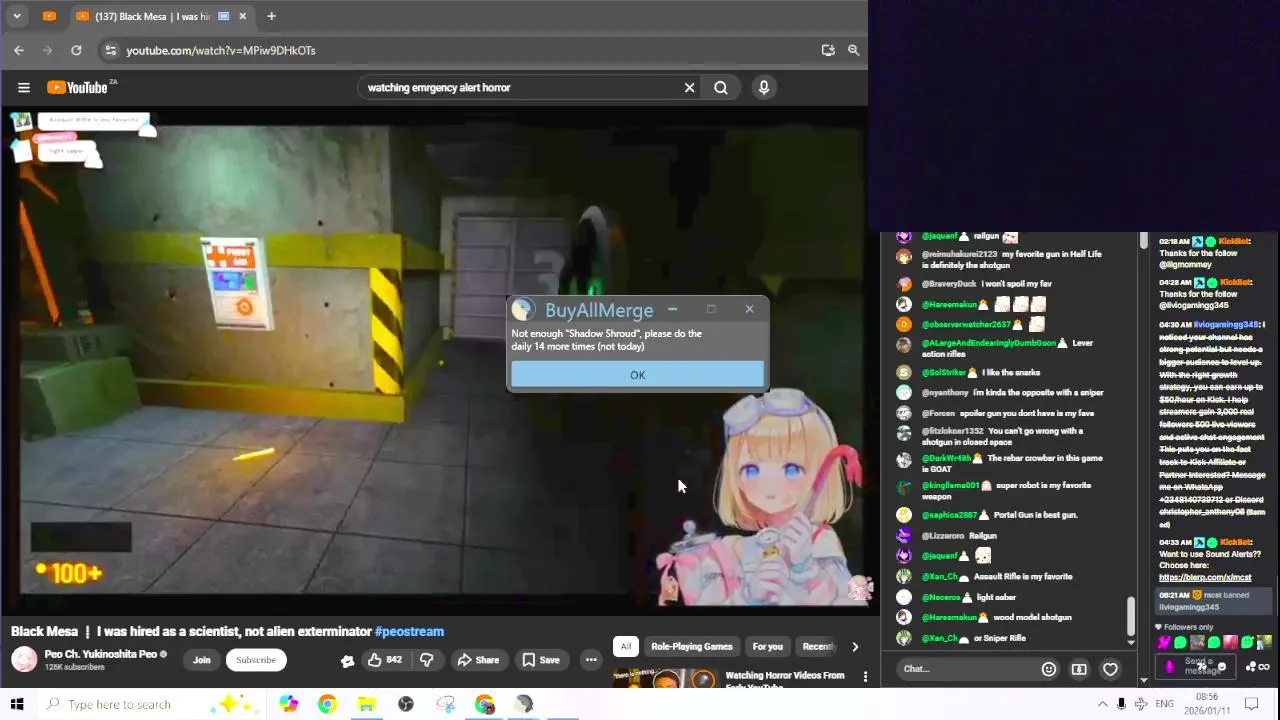Clear the YouTube search query text
The image size is (1280, 720).
tap(689, 87)
